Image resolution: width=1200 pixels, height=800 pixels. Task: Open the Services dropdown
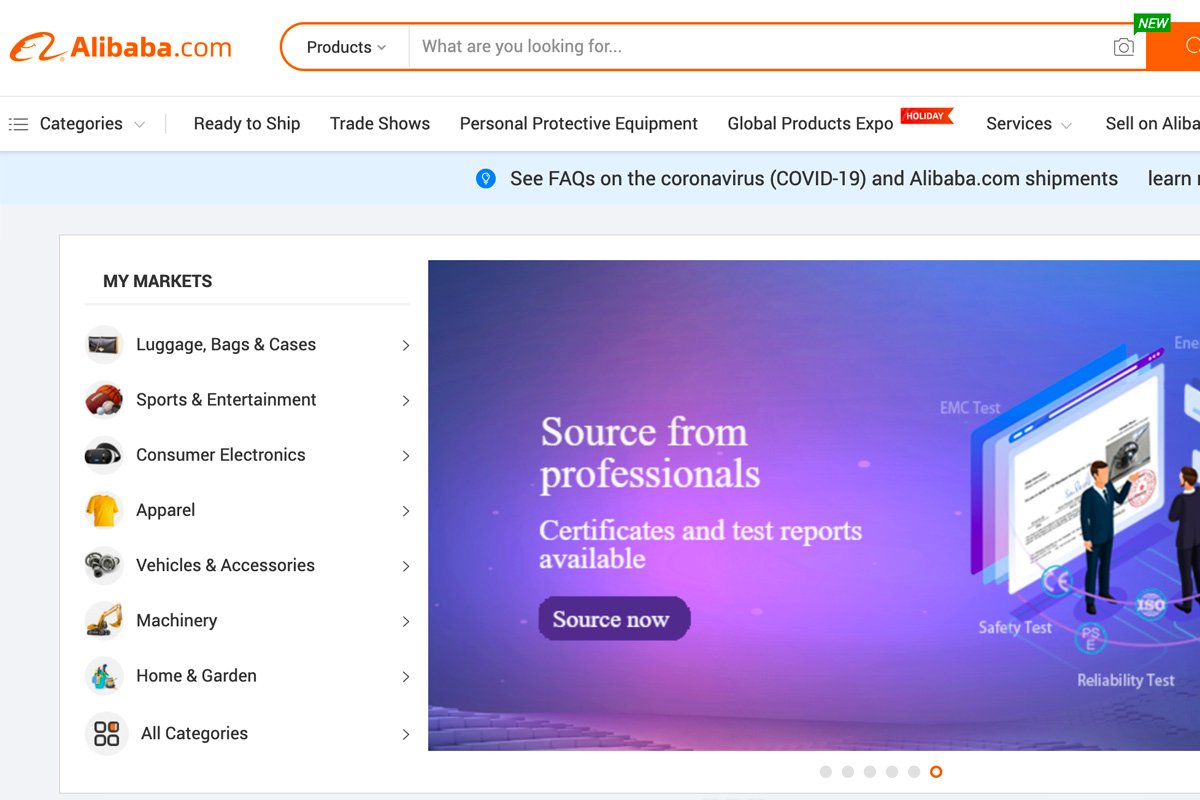point(1029,123)
